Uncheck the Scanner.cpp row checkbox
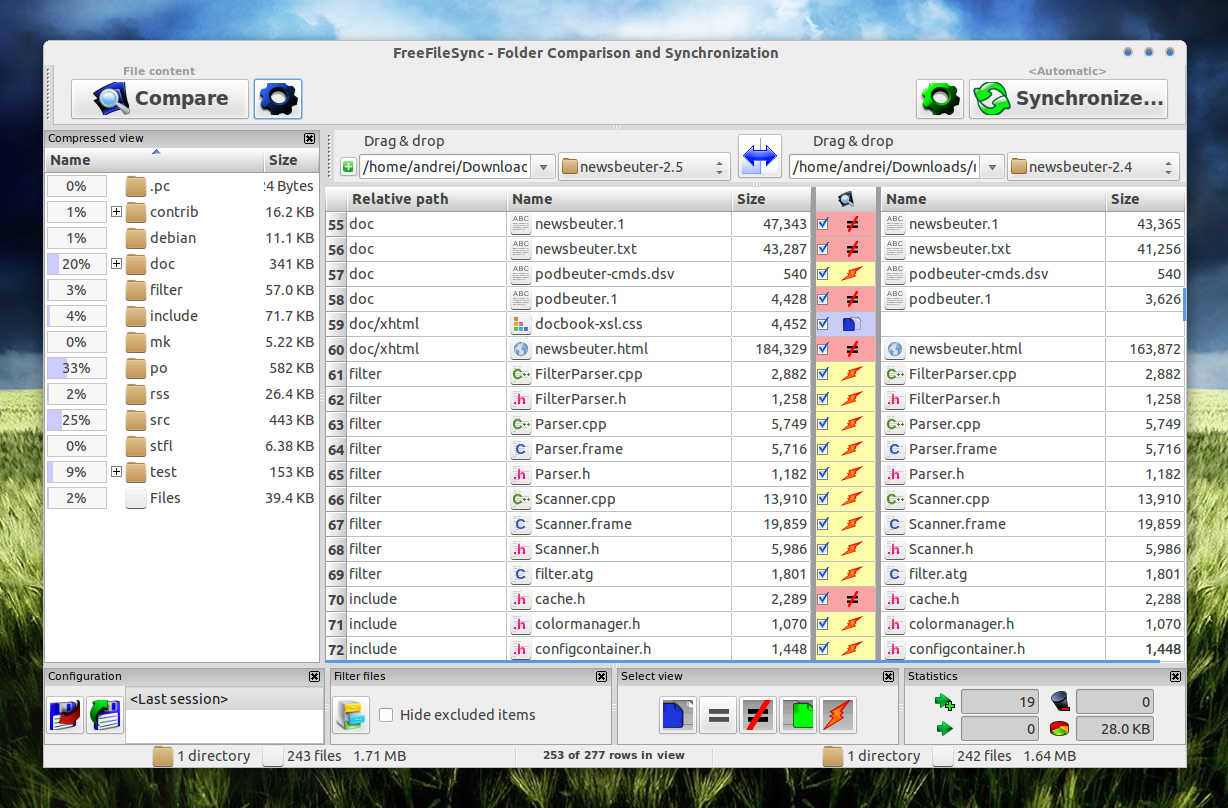Image resolution: width=1228 pixels, height=808 pixels. (x=823, y=499)
